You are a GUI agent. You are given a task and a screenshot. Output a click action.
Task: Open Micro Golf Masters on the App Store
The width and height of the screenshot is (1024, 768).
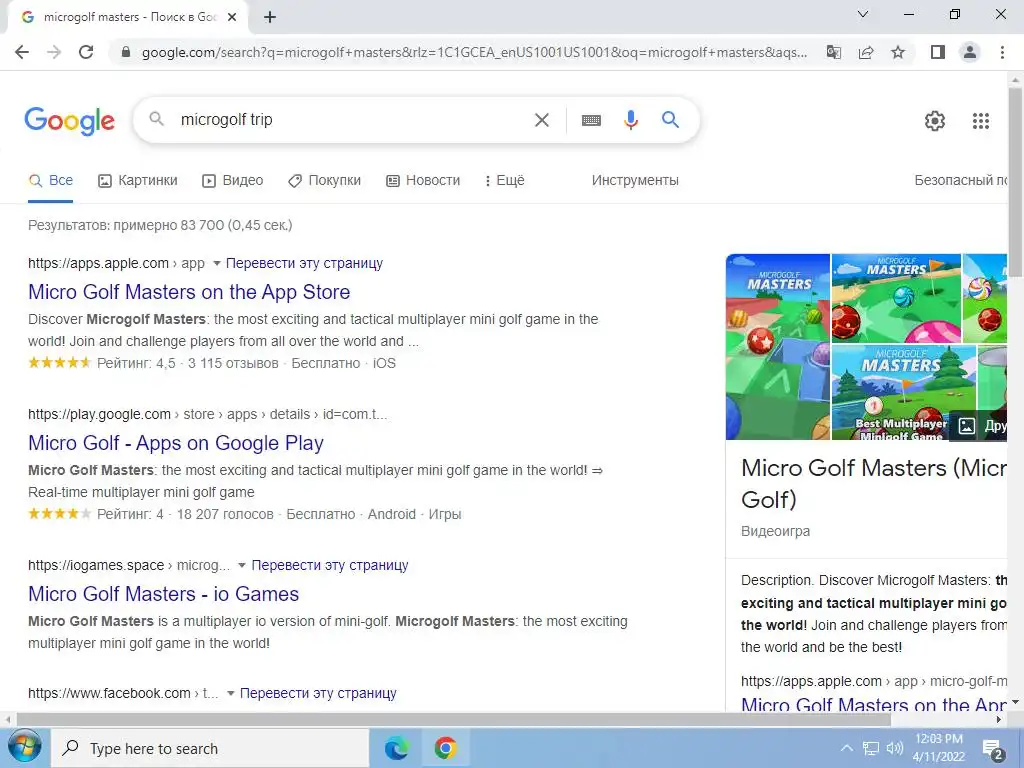point(189,292)
